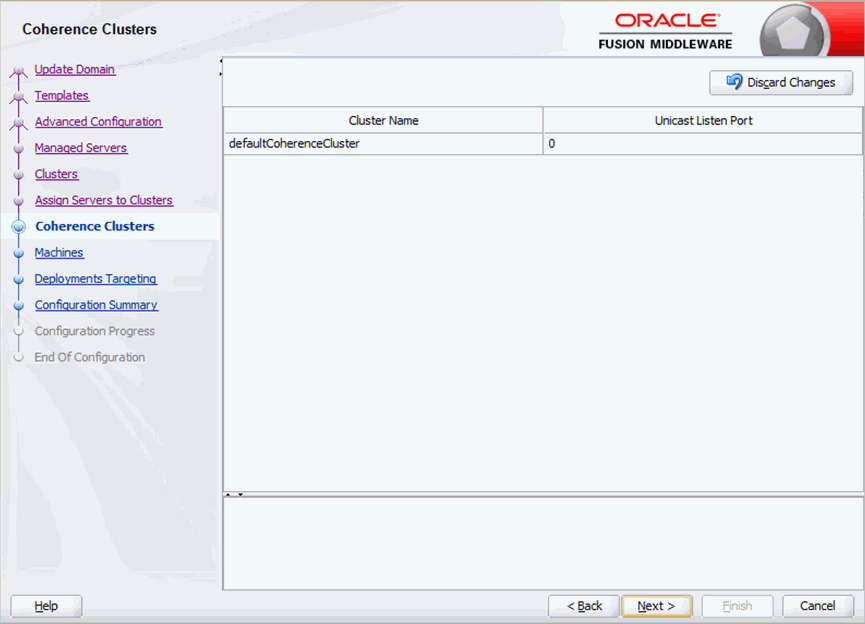Navigate to the Managed Servers step
This screenshot has height=624, width=865.
(x=80, y=148)
